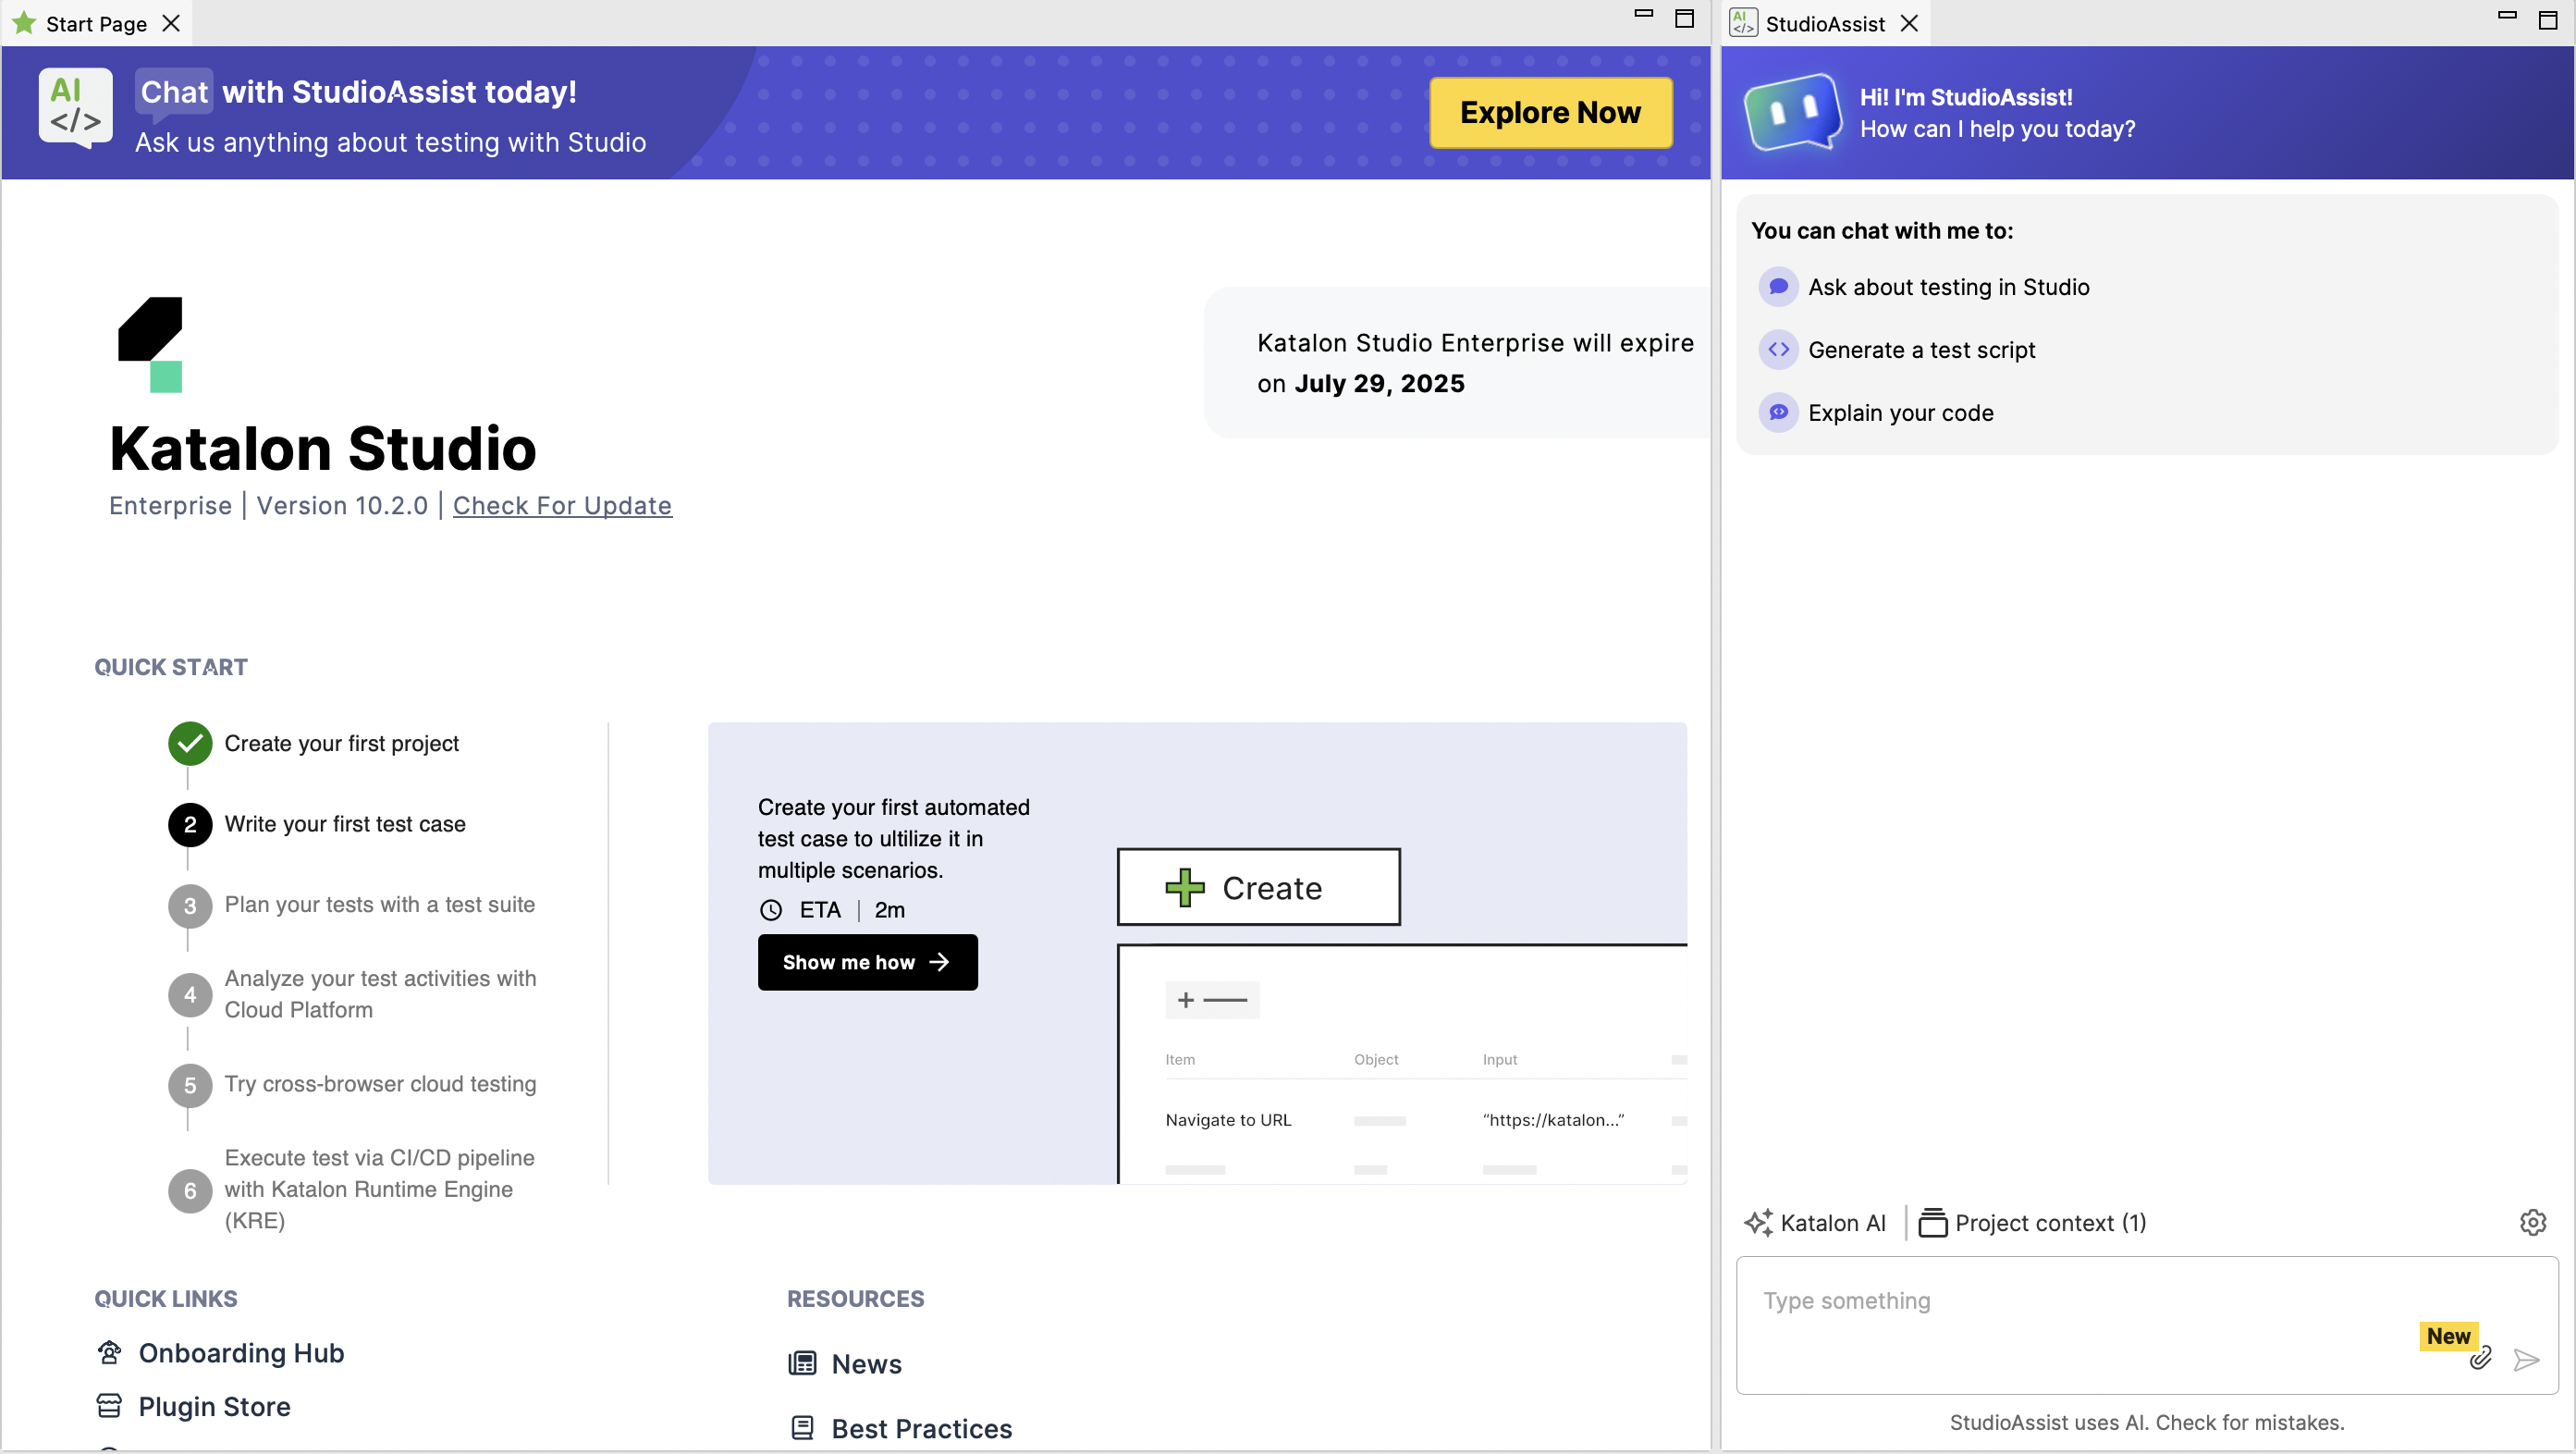This screenshot has width=2576, height=1454.
Task: Click the AI code icon in banner
Action: click(x=75, y=108)
